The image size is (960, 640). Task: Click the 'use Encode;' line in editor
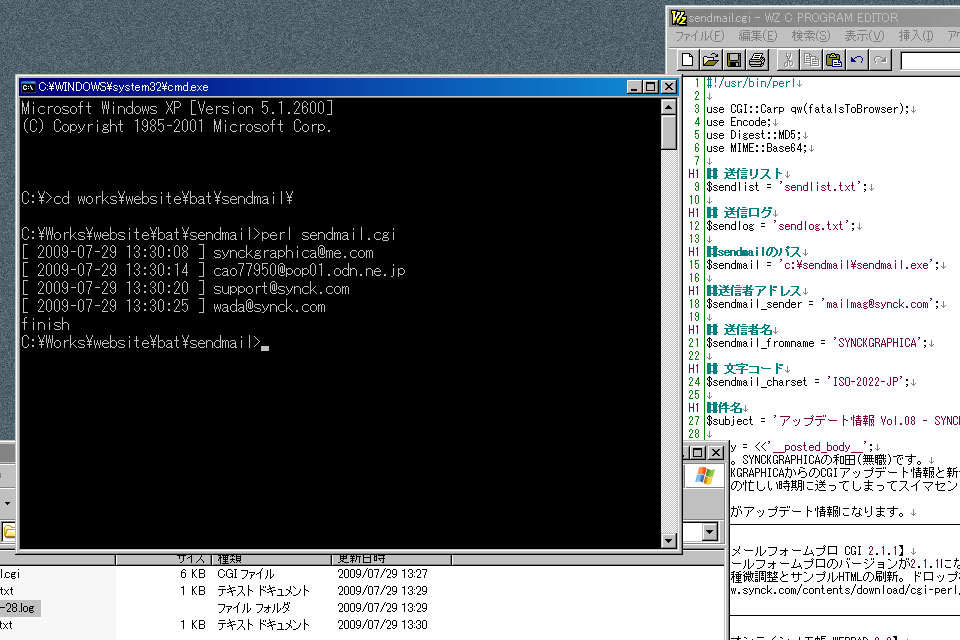point(741,122)
